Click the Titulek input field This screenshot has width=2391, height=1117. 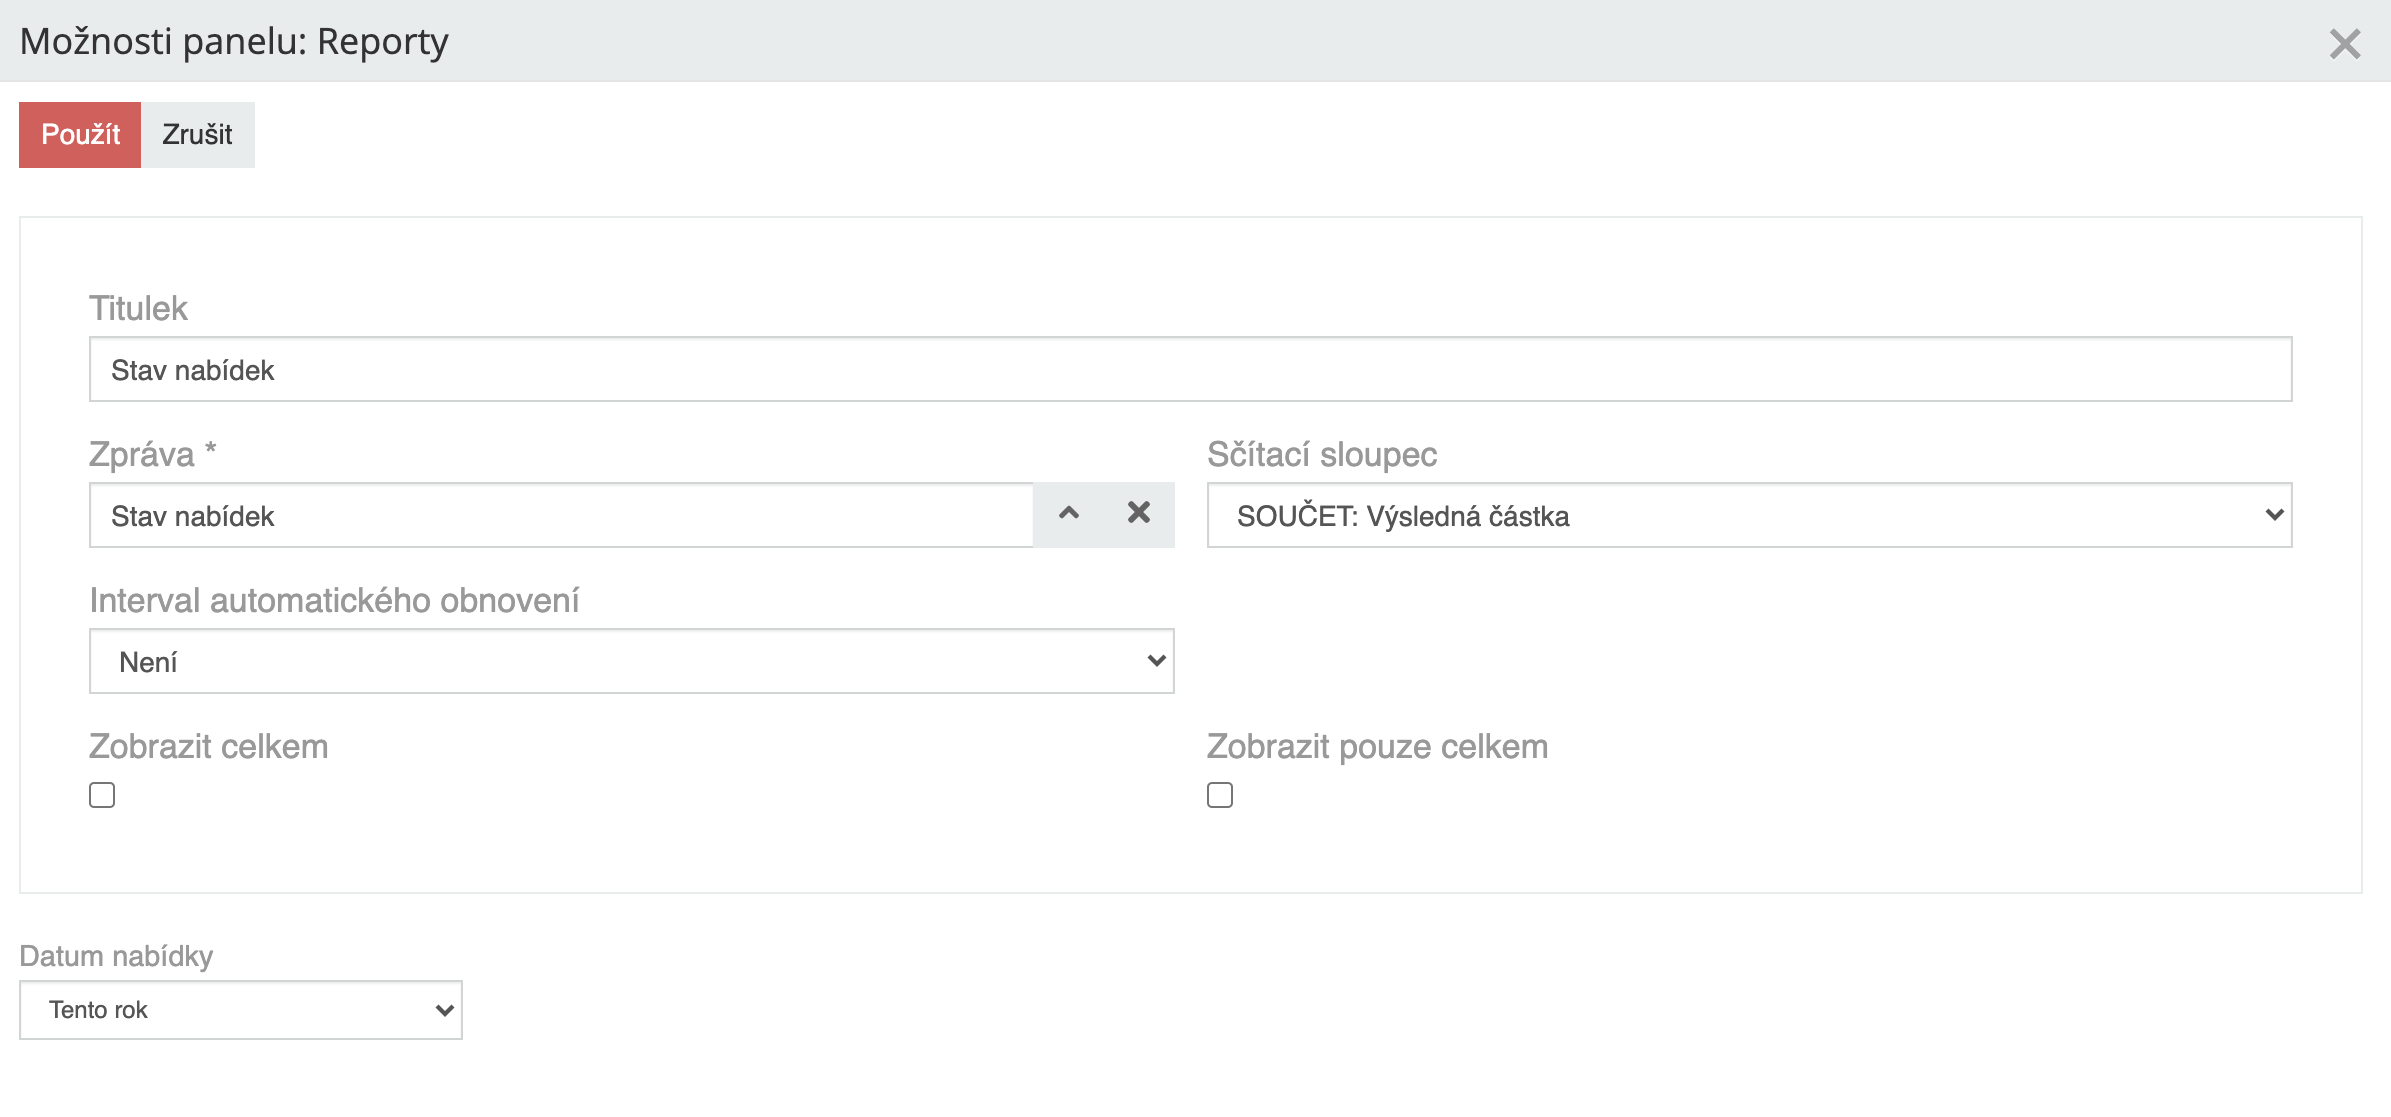coord(1190,369)
